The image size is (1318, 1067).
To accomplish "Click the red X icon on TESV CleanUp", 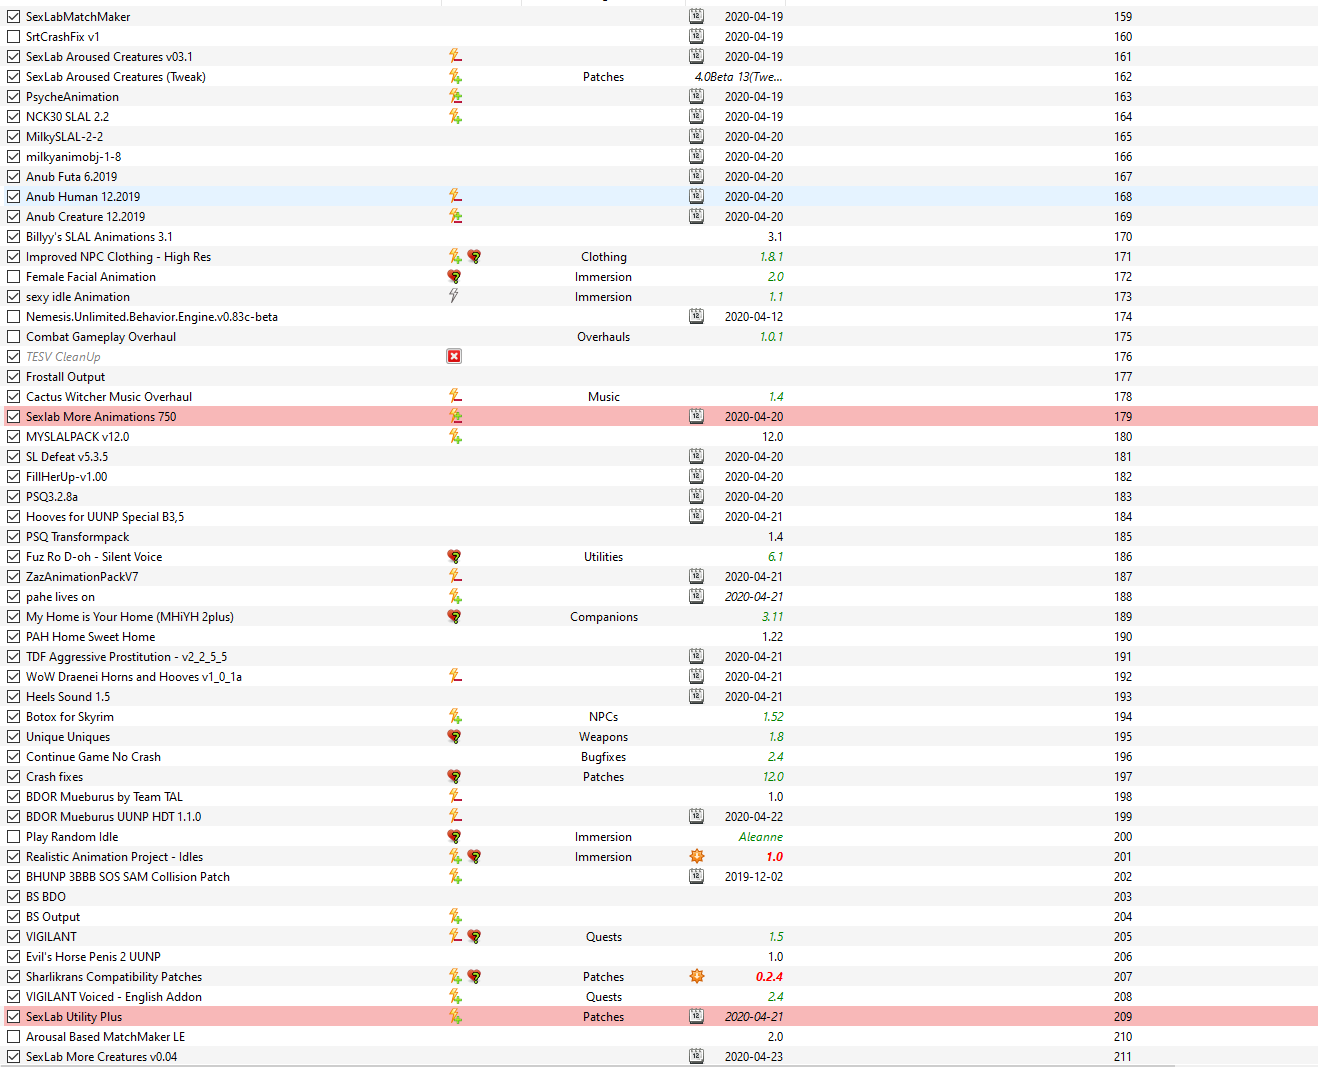I will (454, 357).
